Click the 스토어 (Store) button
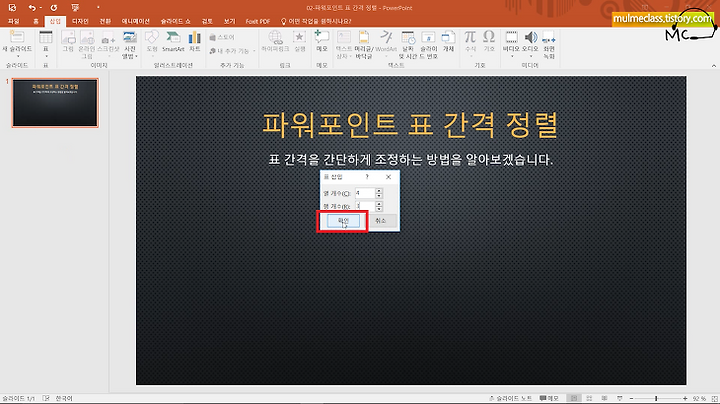Viewport: 720px width, 404px height. coord(222,37)
